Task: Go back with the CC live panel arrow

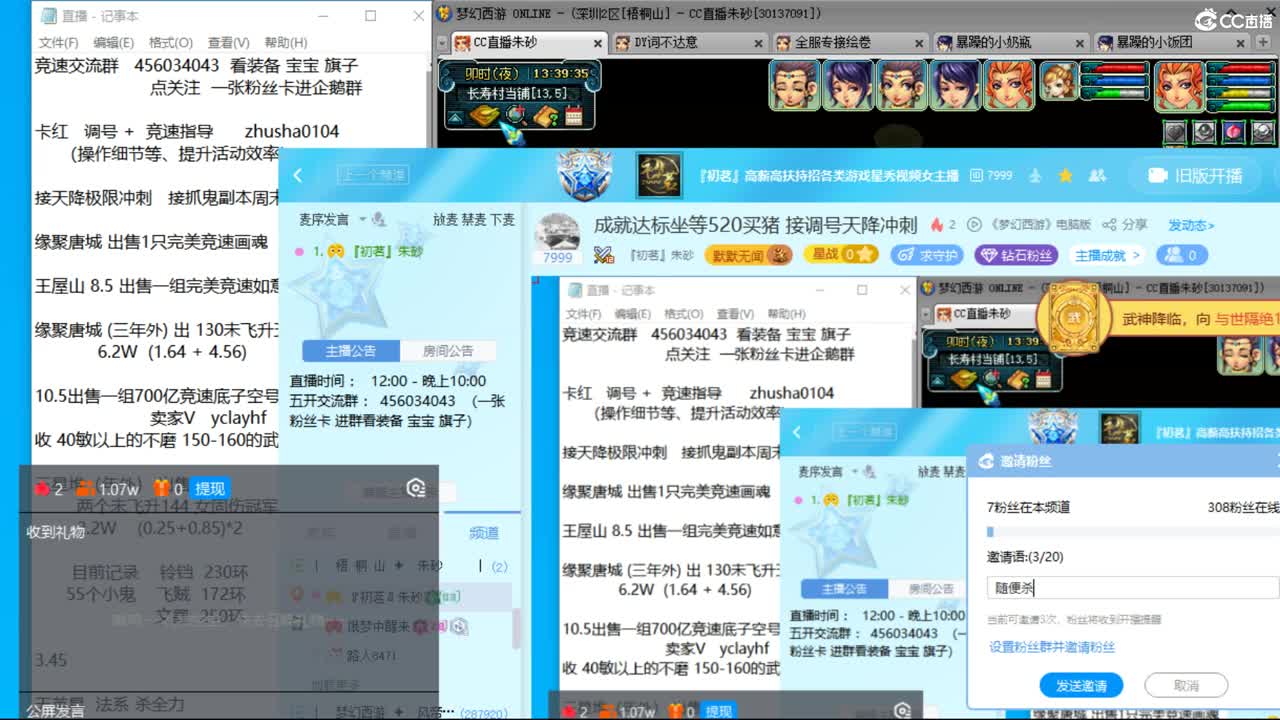Action: pyautogui.click(x=298, y=175)
